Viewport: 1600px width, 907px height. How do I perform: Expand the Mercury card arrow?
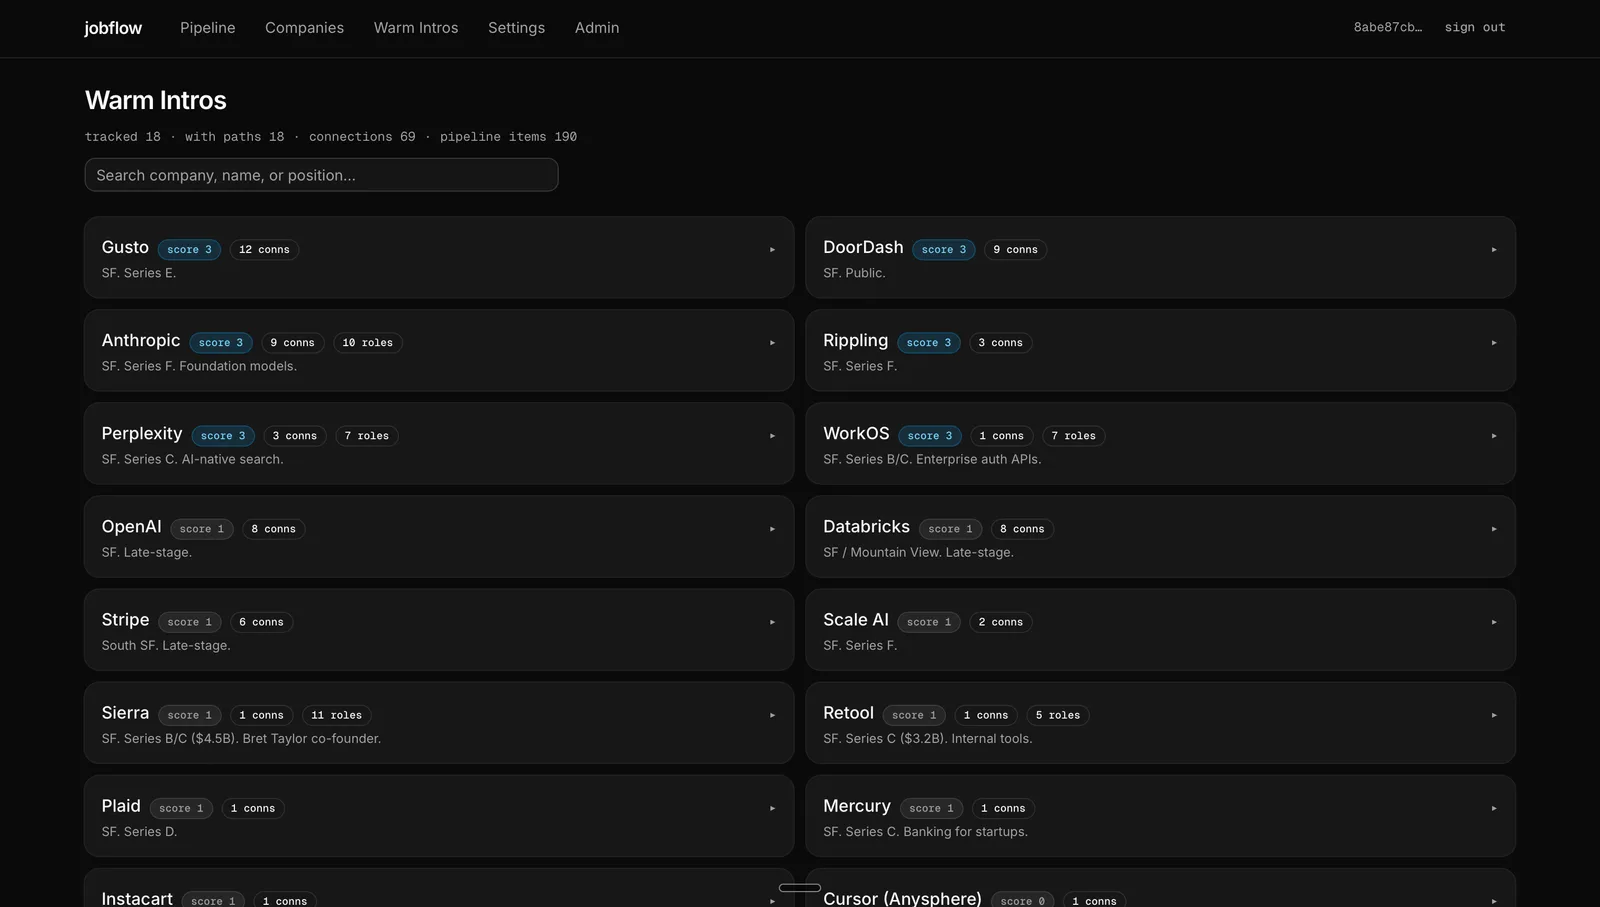coord(1494,808)
